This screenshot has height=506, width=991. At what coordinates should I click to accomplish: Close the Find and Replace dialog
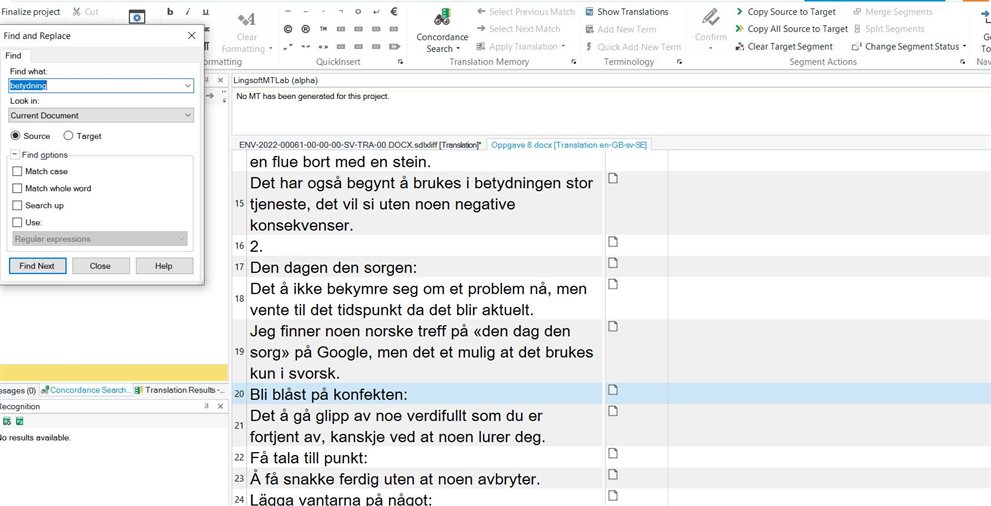pos(192,36)
